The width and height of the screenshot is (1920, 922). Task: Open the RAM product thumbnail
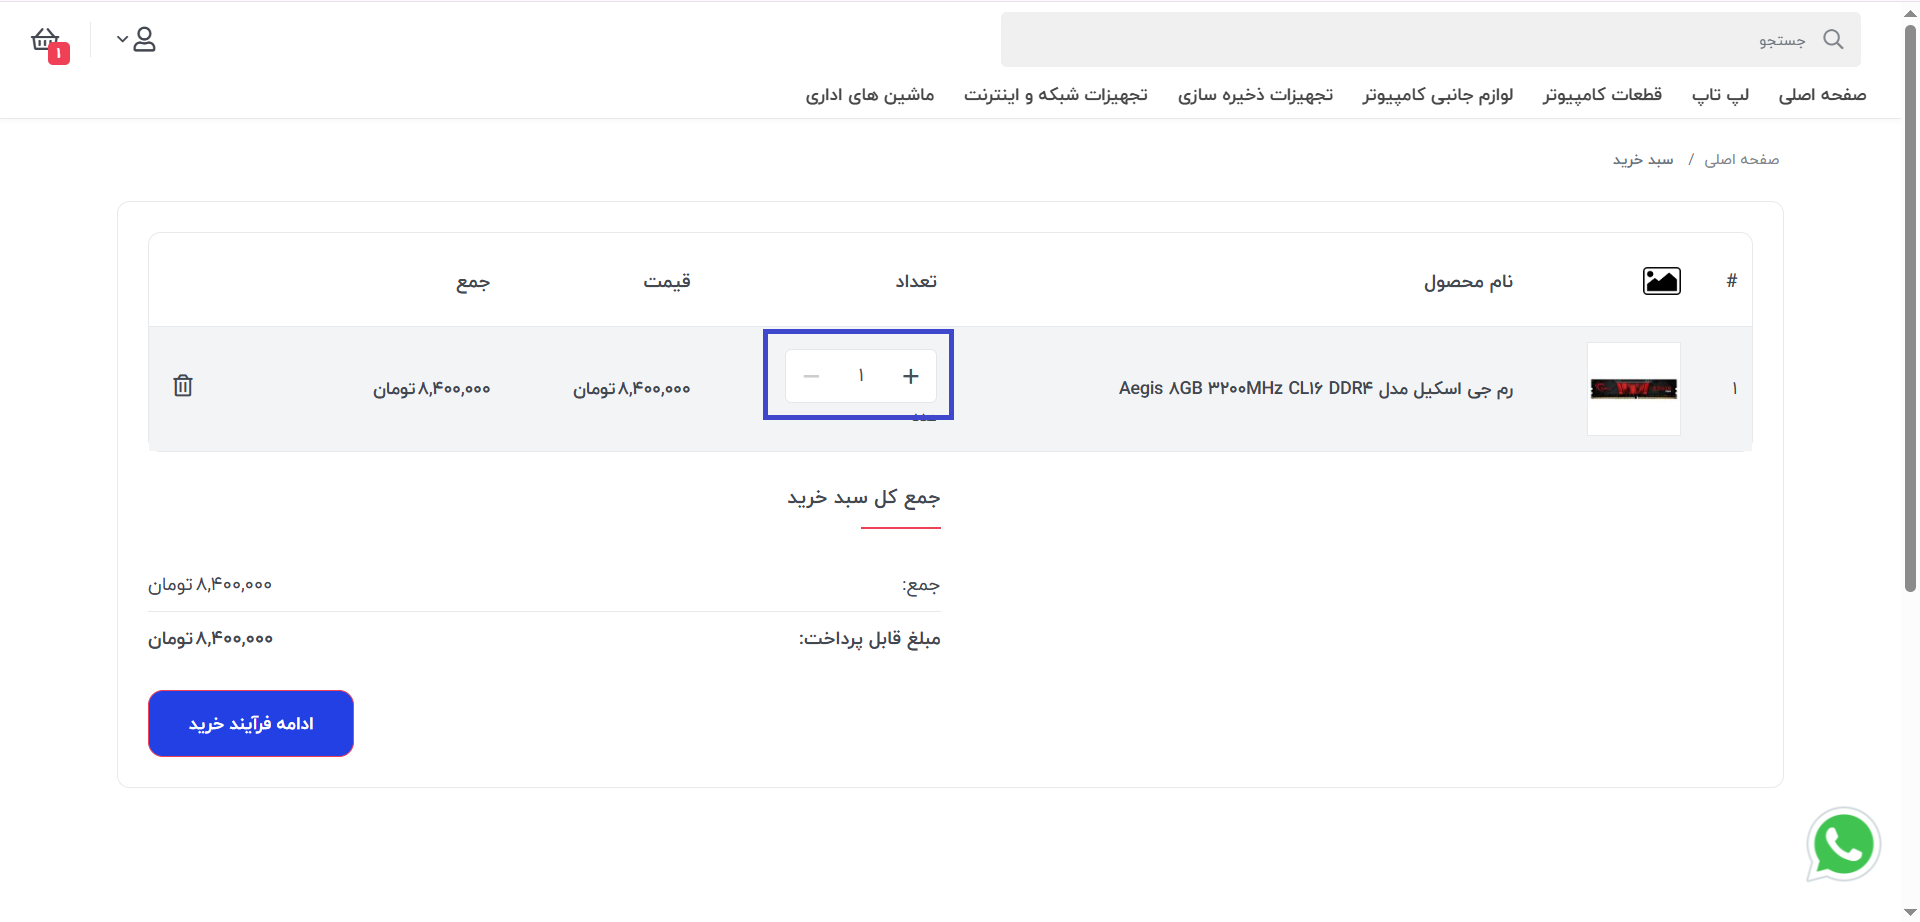click(x=1634, y=389)
